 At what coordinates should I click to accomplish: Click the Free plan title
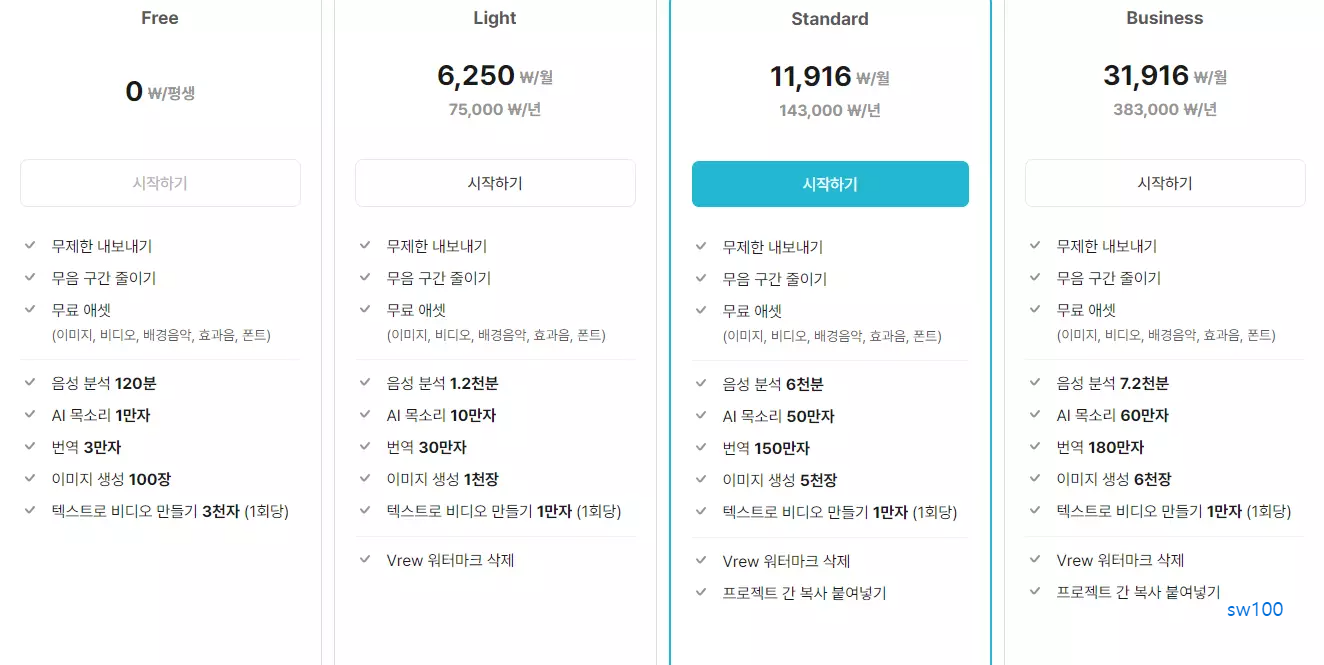(x=159, y=17)
